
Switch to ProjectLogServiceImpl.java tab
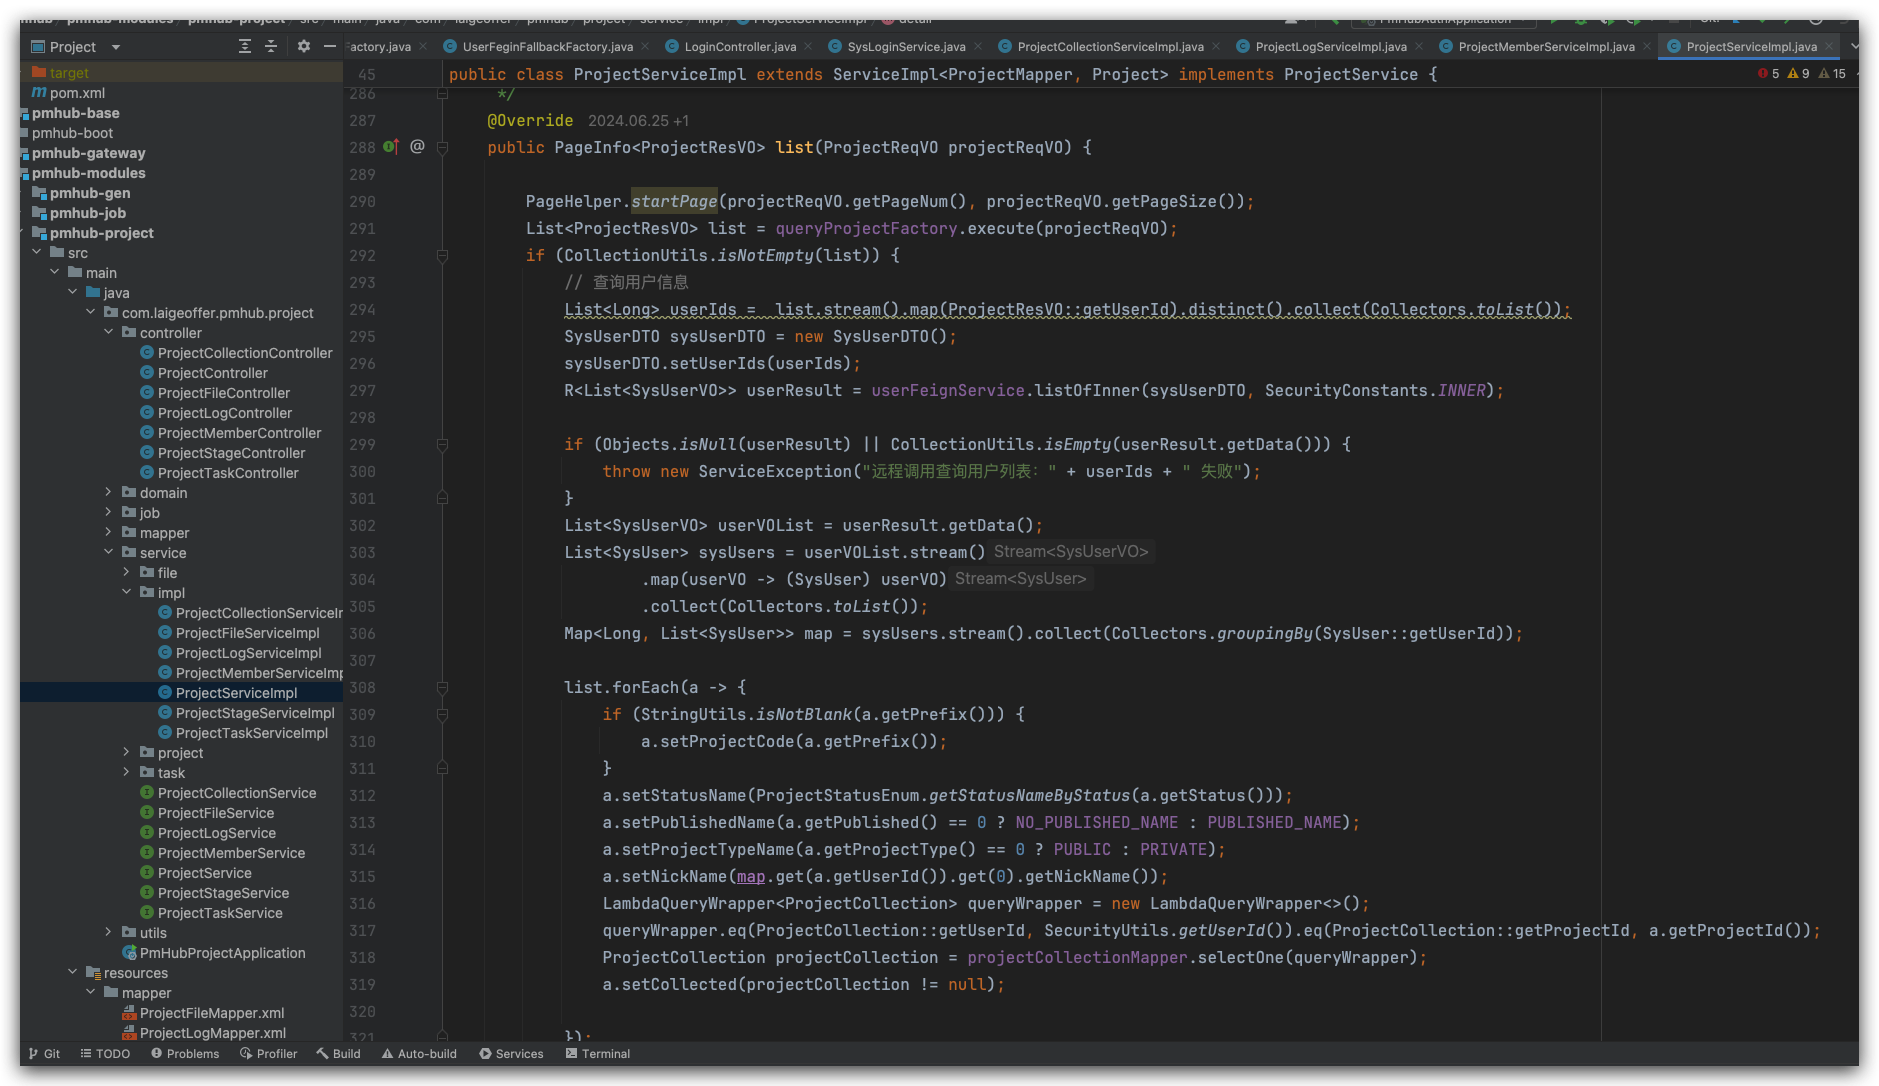[x=1330, y=47]
